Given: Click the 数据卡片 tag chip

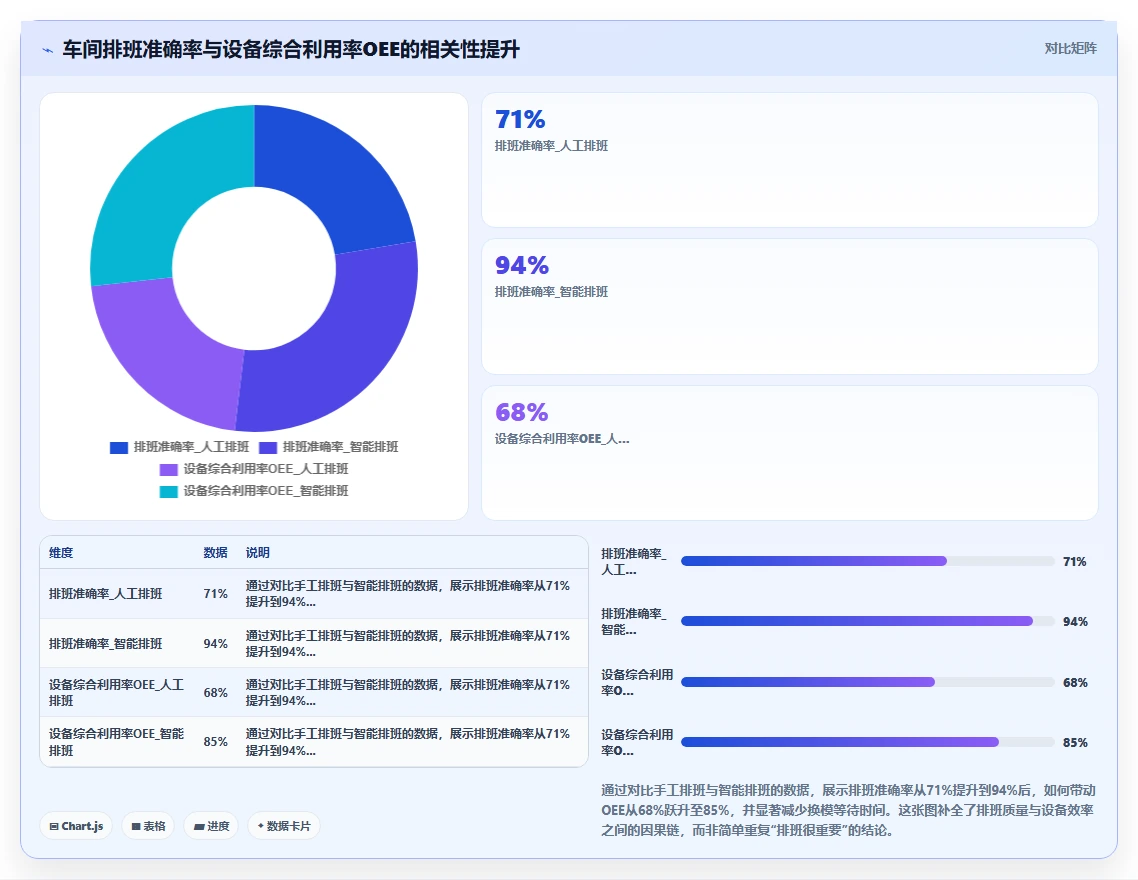Looking at the screenshot, I should [x=284, y=826].
